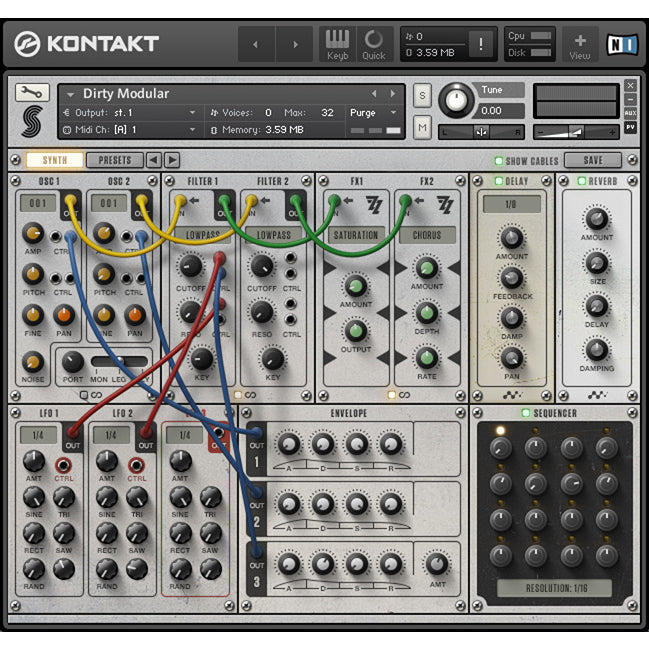The width and height of the screenshot is (649, 649).
Task: Toggle the Reverb module on/off LED
Action: [x=582, y=181]
